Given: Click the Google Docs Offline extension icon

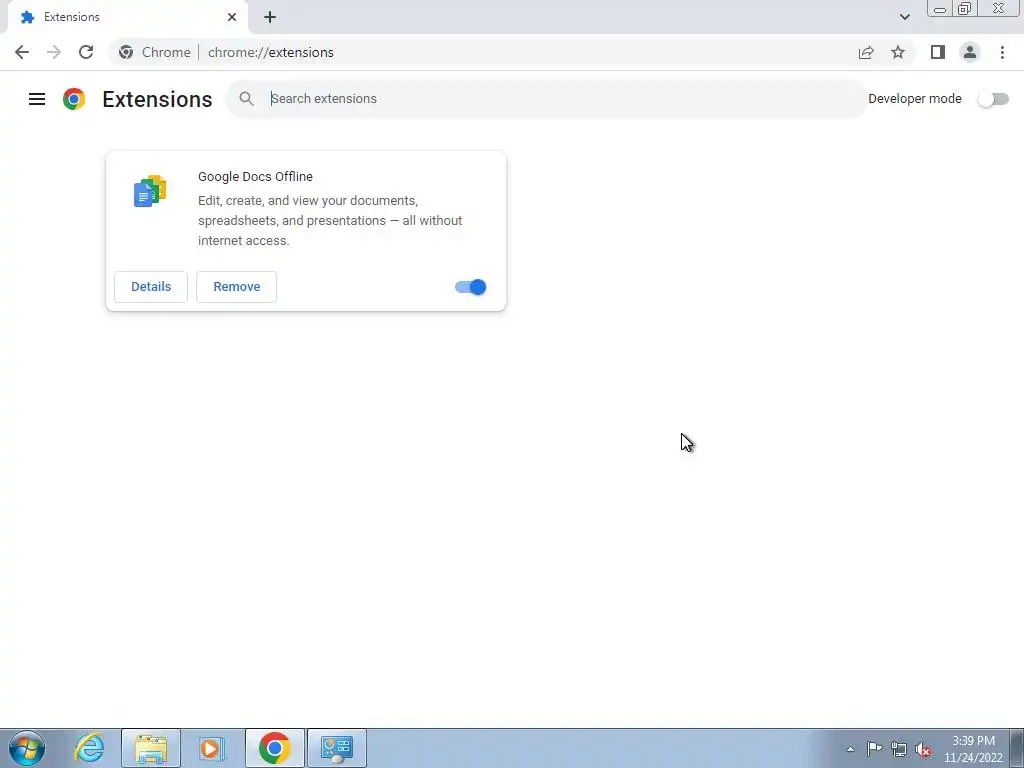Looking at the screenshot, I should tap(150, 191).
